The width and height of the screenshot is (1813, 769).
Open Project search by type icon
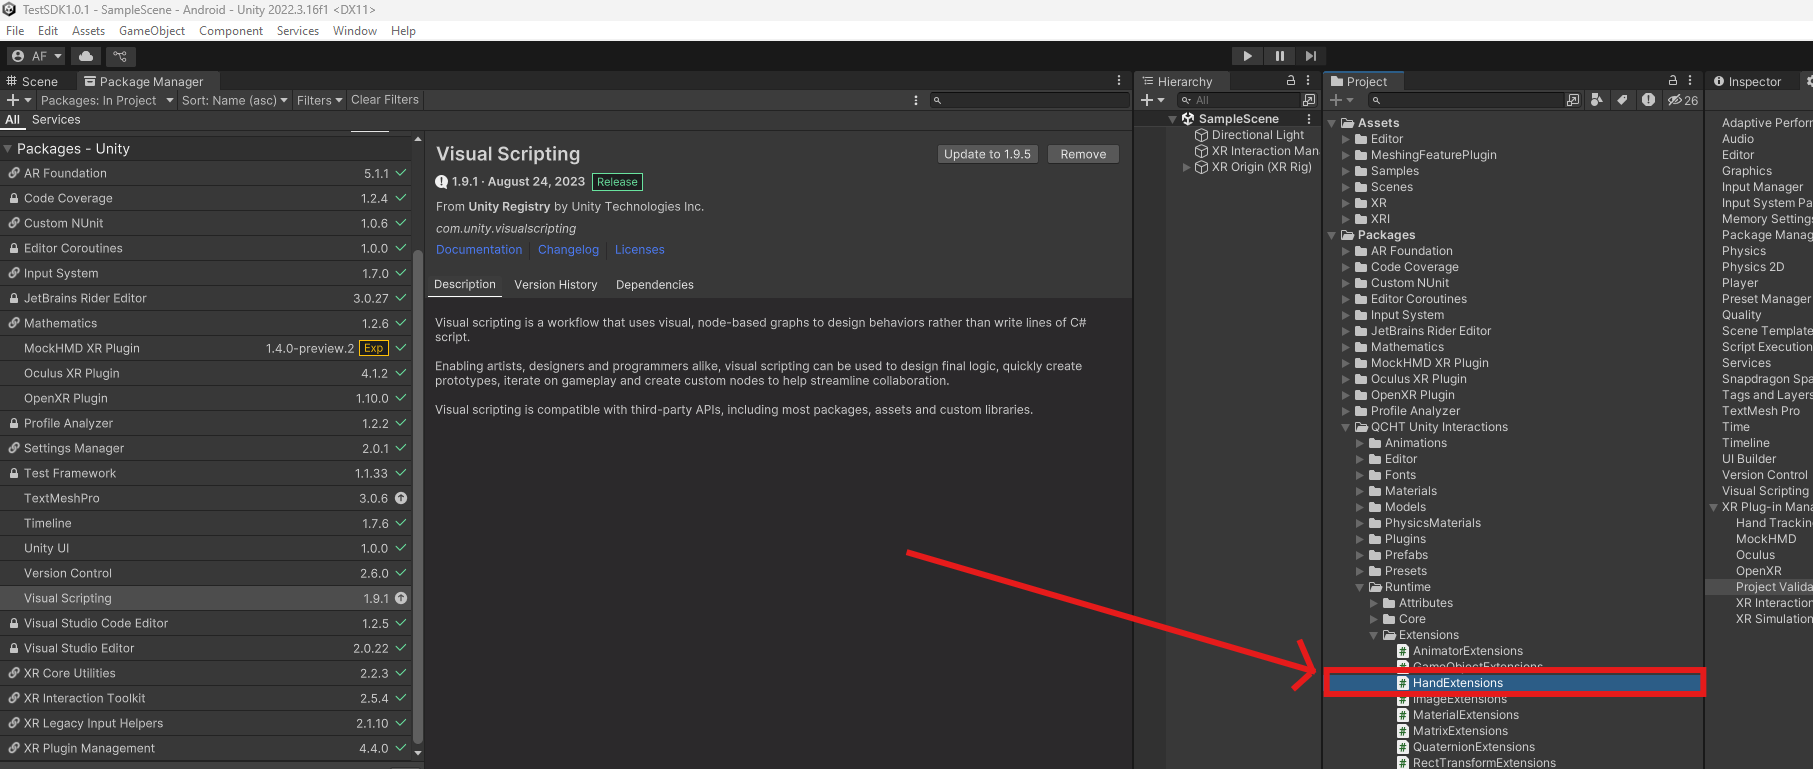pos(1597,100)
